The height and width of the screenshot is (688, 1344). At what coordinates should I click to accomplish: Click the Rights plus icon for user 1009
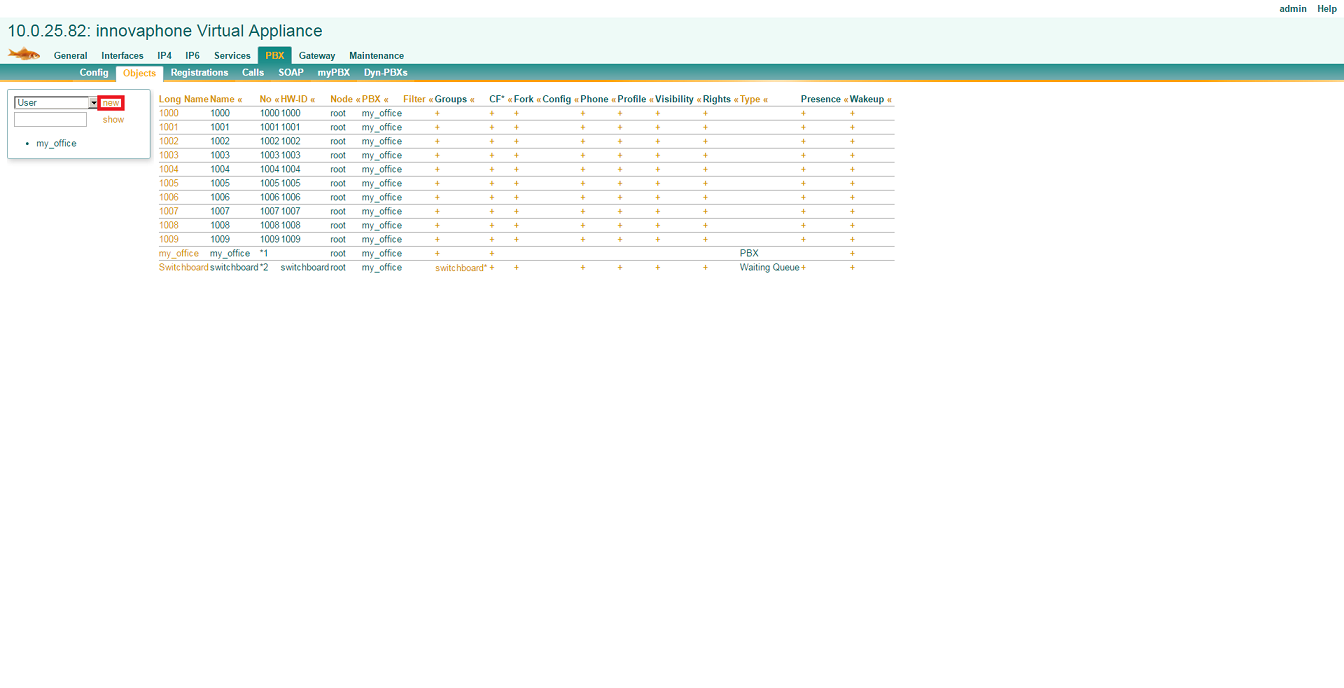[705, 240]
